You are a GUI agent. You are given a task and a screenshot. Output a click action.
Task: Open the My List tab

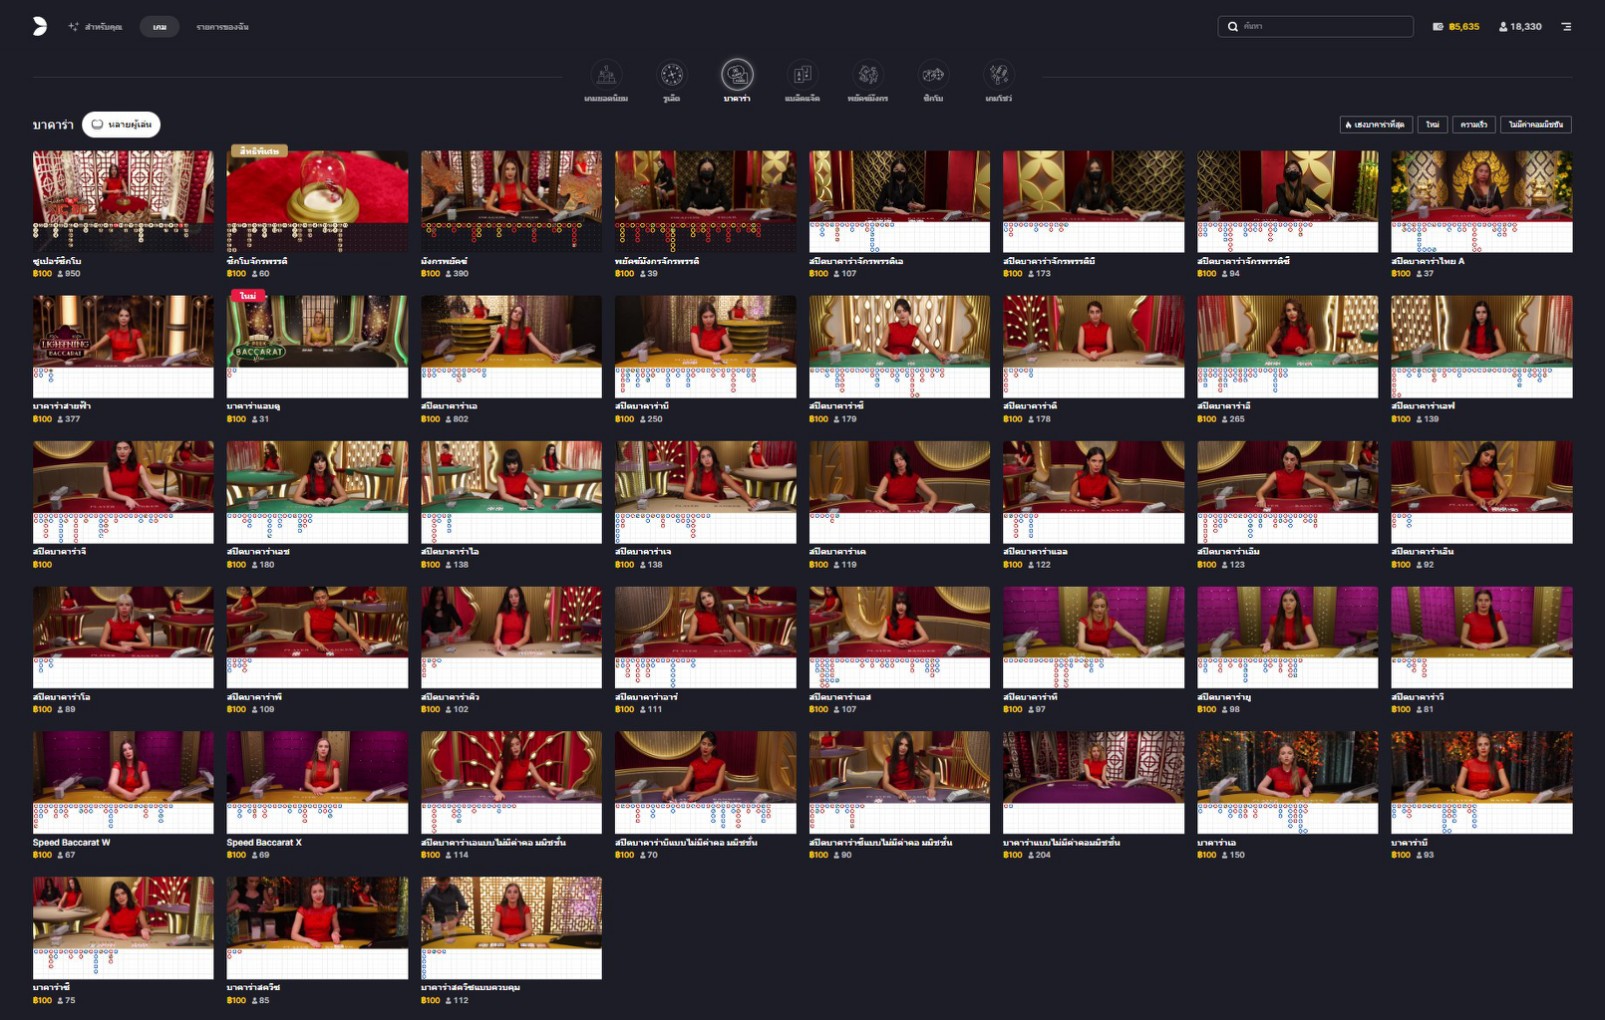click(x=222, y=27)
